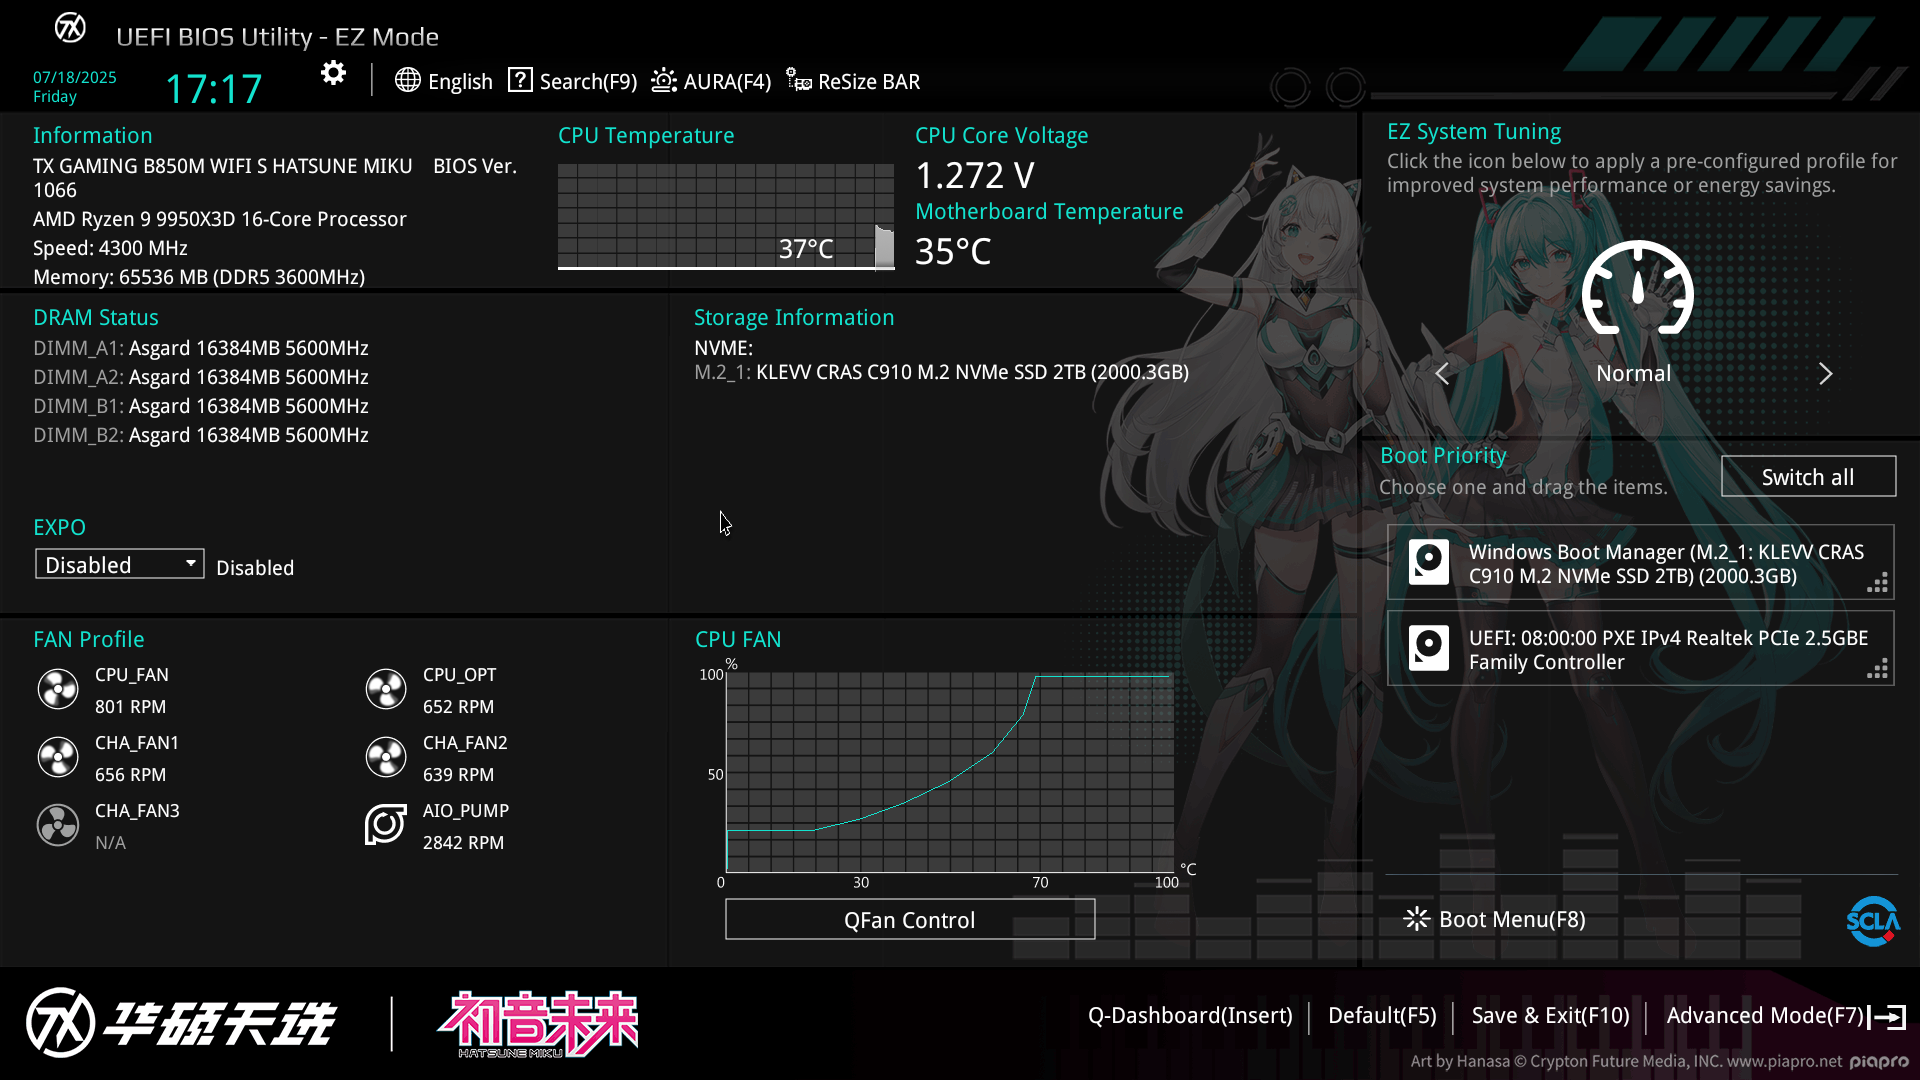This screenshot has height=1080, width=1920.
Task: Click the 1.272 V core voltage value
Action: [975, 175]
